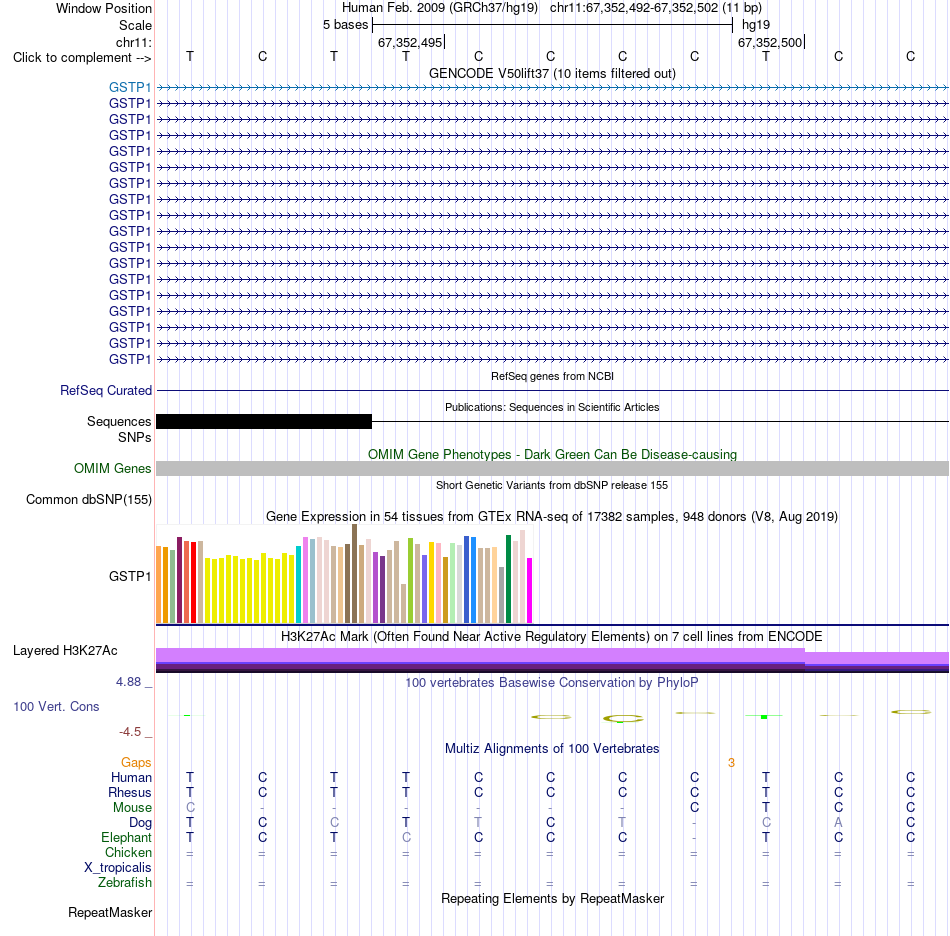The height and width of the screenshot is (936, 950).
Task: Click the orange 3 in the Gaps row
Action: (x=731, y=763)
